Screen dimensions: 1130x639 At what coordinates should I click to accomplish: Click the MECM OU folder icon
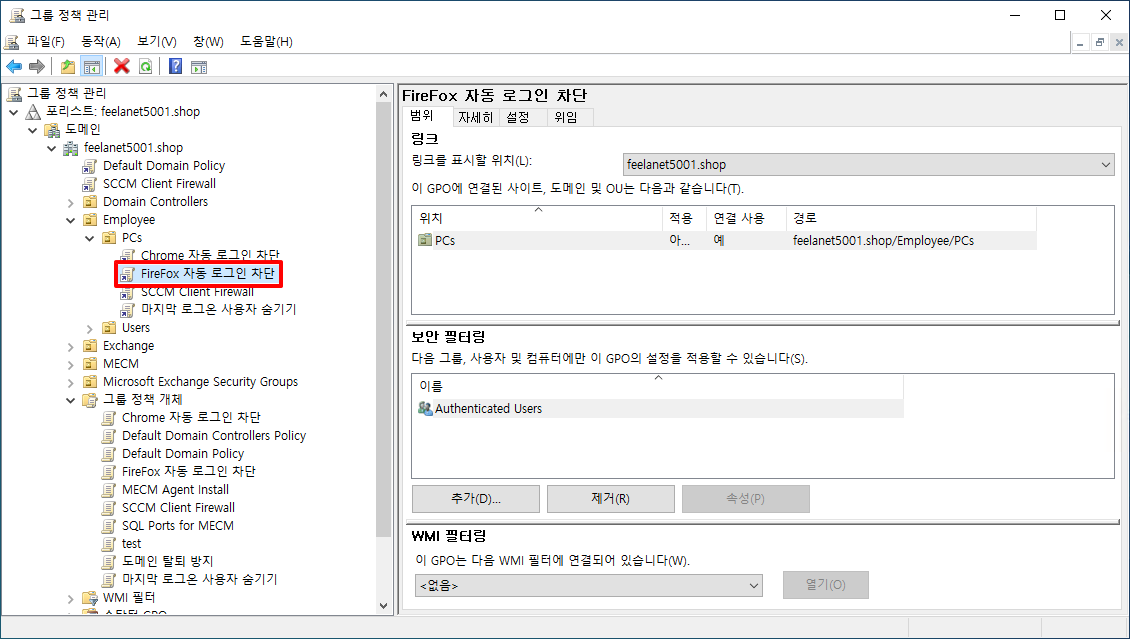pos(89,364)
